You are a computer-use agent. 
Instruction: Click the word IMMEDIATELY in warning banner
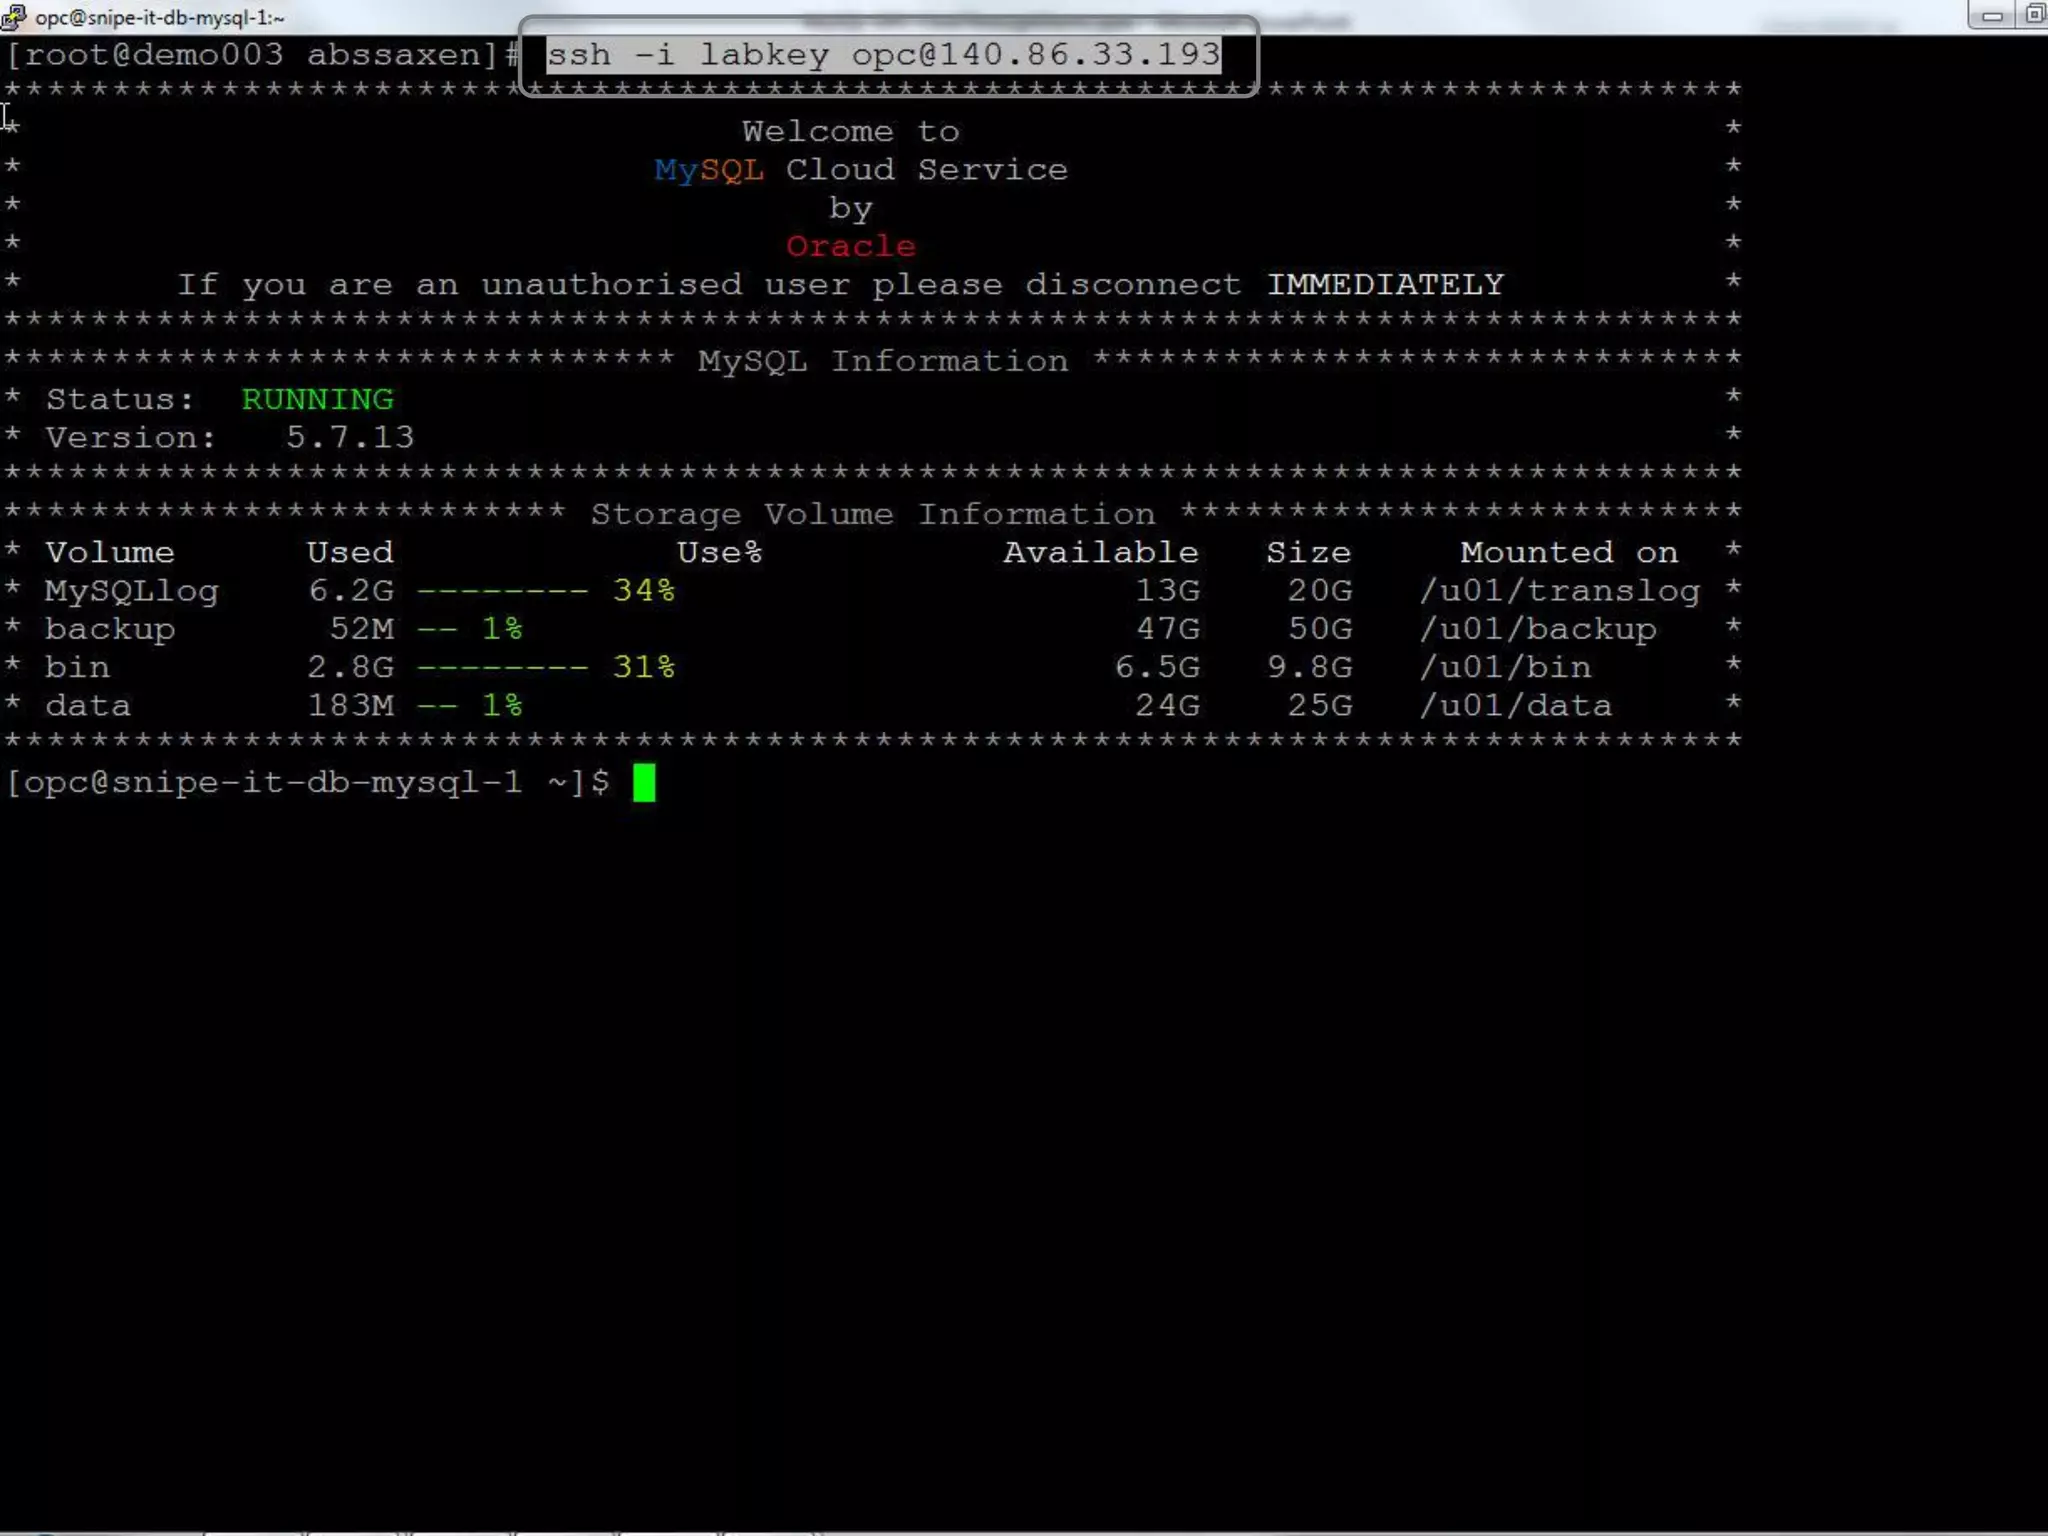tap(1385, 285)
